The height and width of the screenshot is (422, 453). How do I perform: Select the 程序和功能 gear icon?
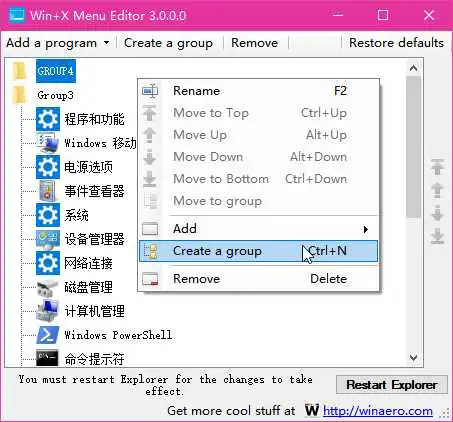48,119
